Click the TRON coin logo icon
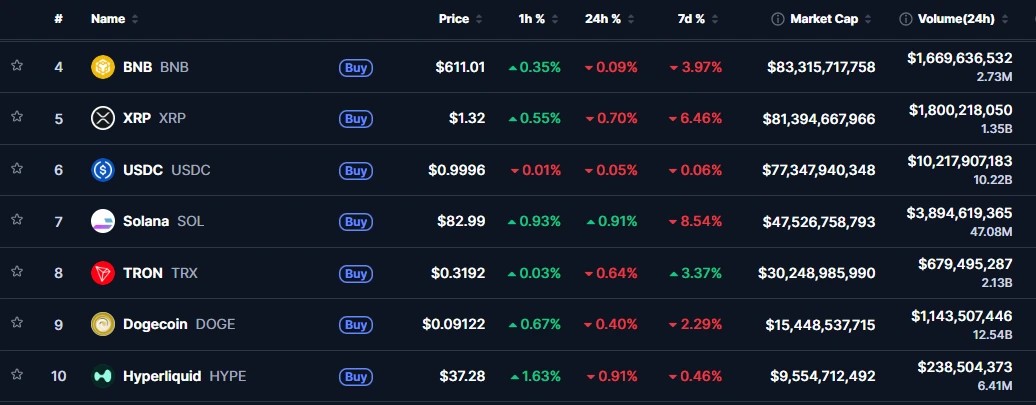Screen dimensions: 1036x405 click(x=103, y=273)
